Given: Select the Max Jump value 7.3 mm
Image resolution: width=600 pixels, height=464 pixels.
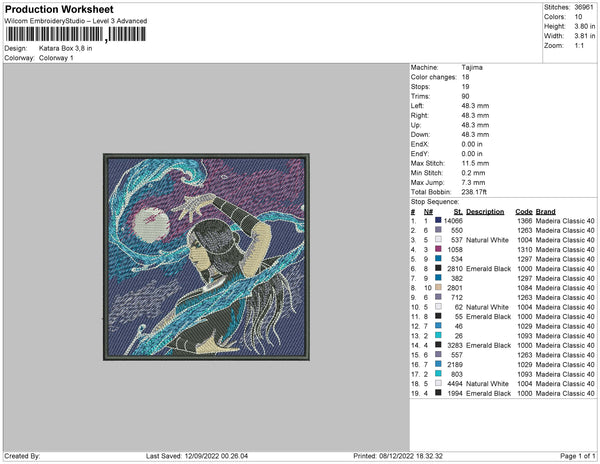Looking at the screenshot, I should (x=473, y=182).
